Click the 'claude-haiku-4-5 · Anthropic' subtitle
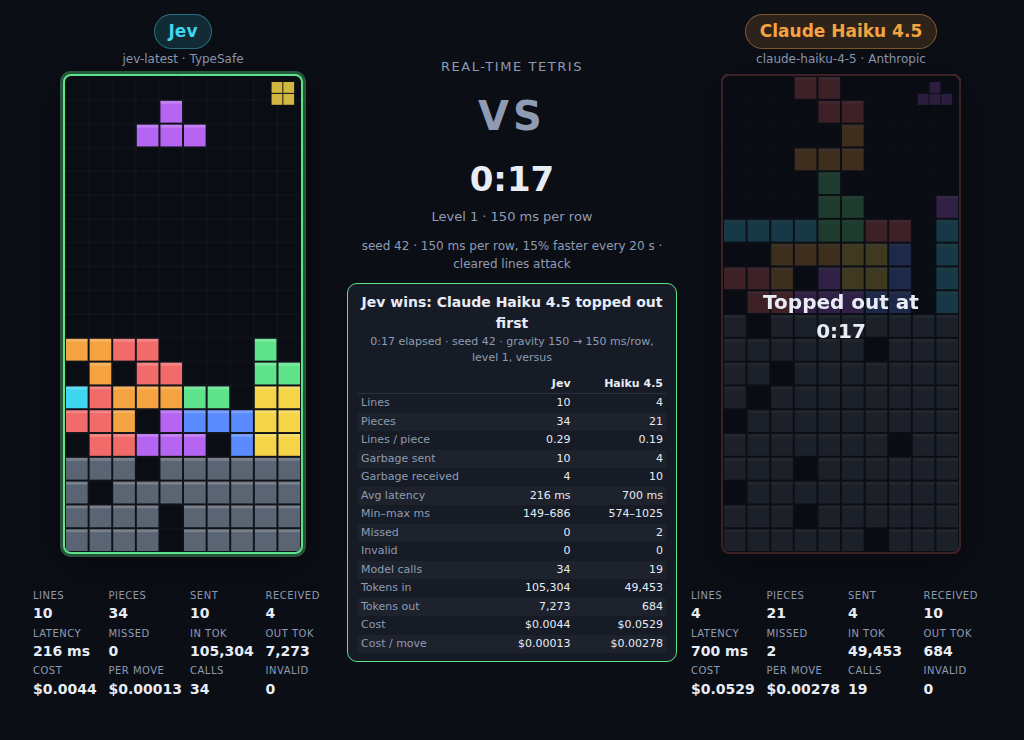Screen dimensions: 1024x740 [840, 59]
